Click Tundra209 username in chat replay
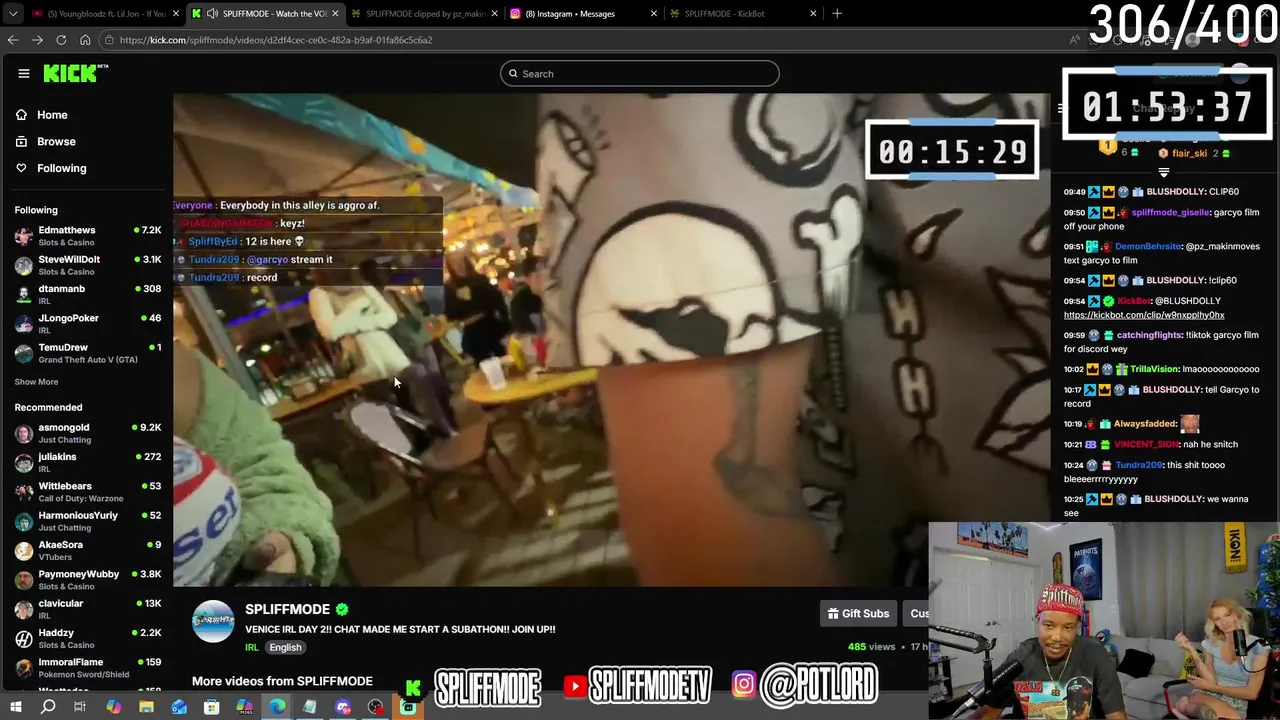Image resolution: width=1280 pixels, height=720 pixels. (1139, 465)
